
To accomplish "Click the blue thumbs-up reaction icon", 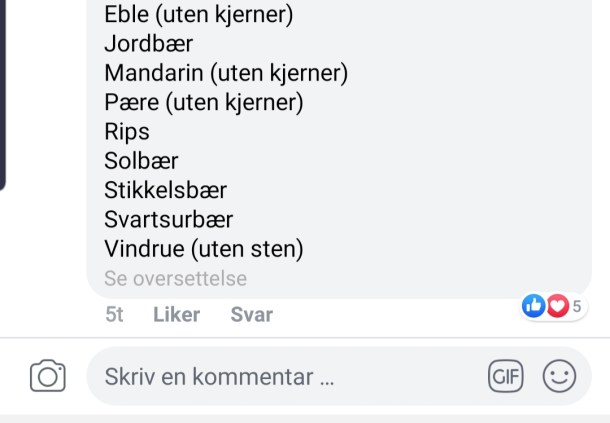I will coord(534,306).
